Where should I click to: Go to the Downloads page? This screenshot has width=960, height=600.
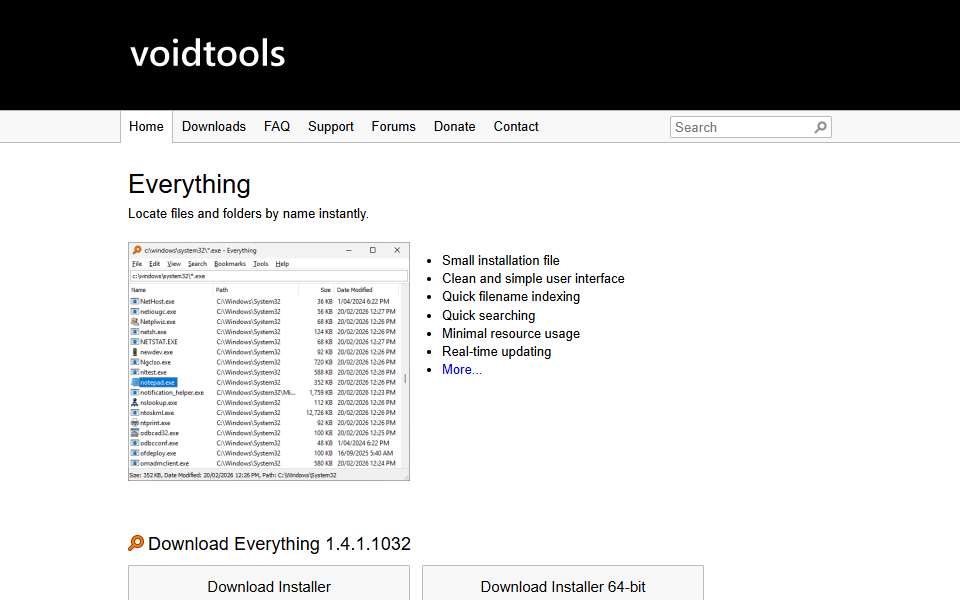tap(214, 127)
